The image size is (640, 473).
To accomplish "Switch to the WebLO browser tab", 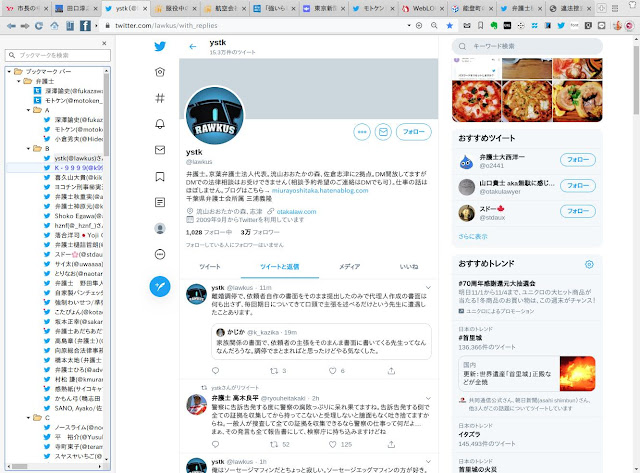I will 422,9.
